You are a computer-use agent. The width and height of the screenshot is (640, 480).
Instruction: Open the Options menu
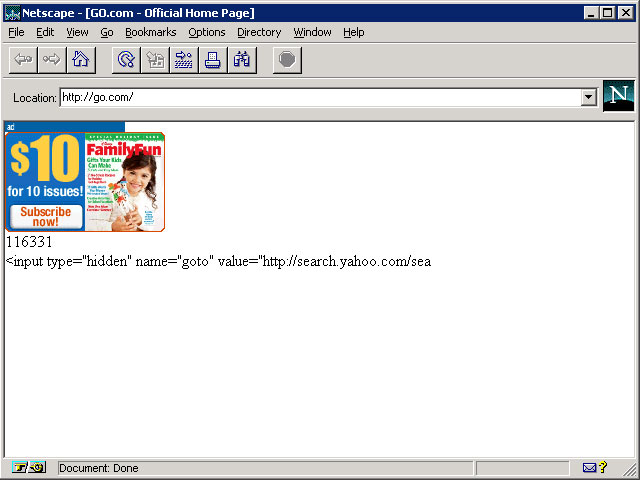click(207, 32)
